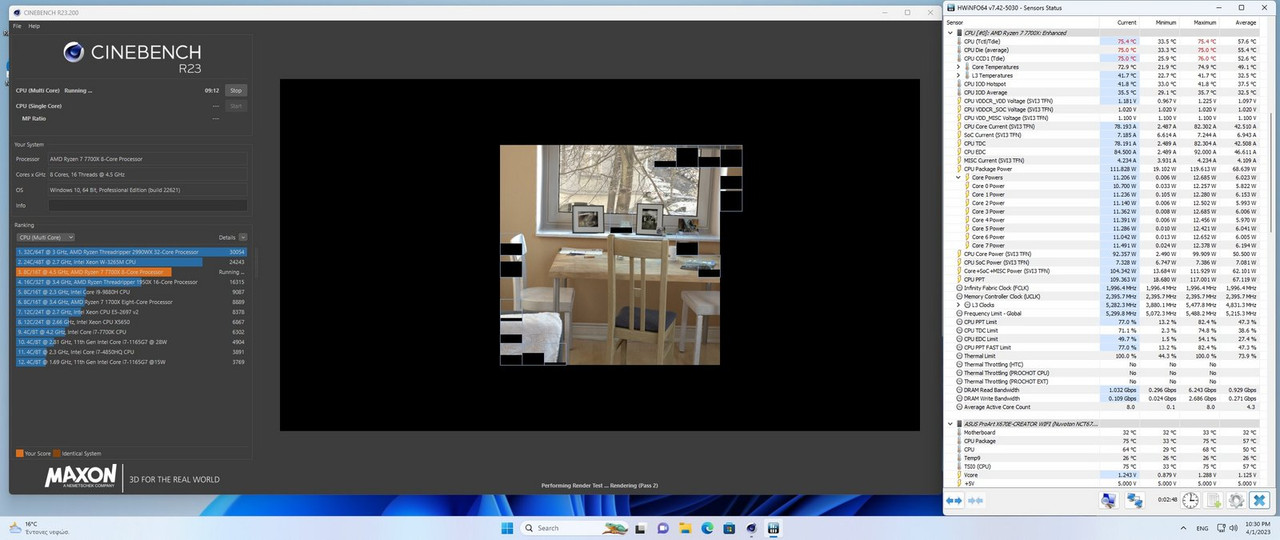This screenshot has width=1280, height=540.
Task: Select the CPU PPT sensor row
Action: click(1102, 279)
